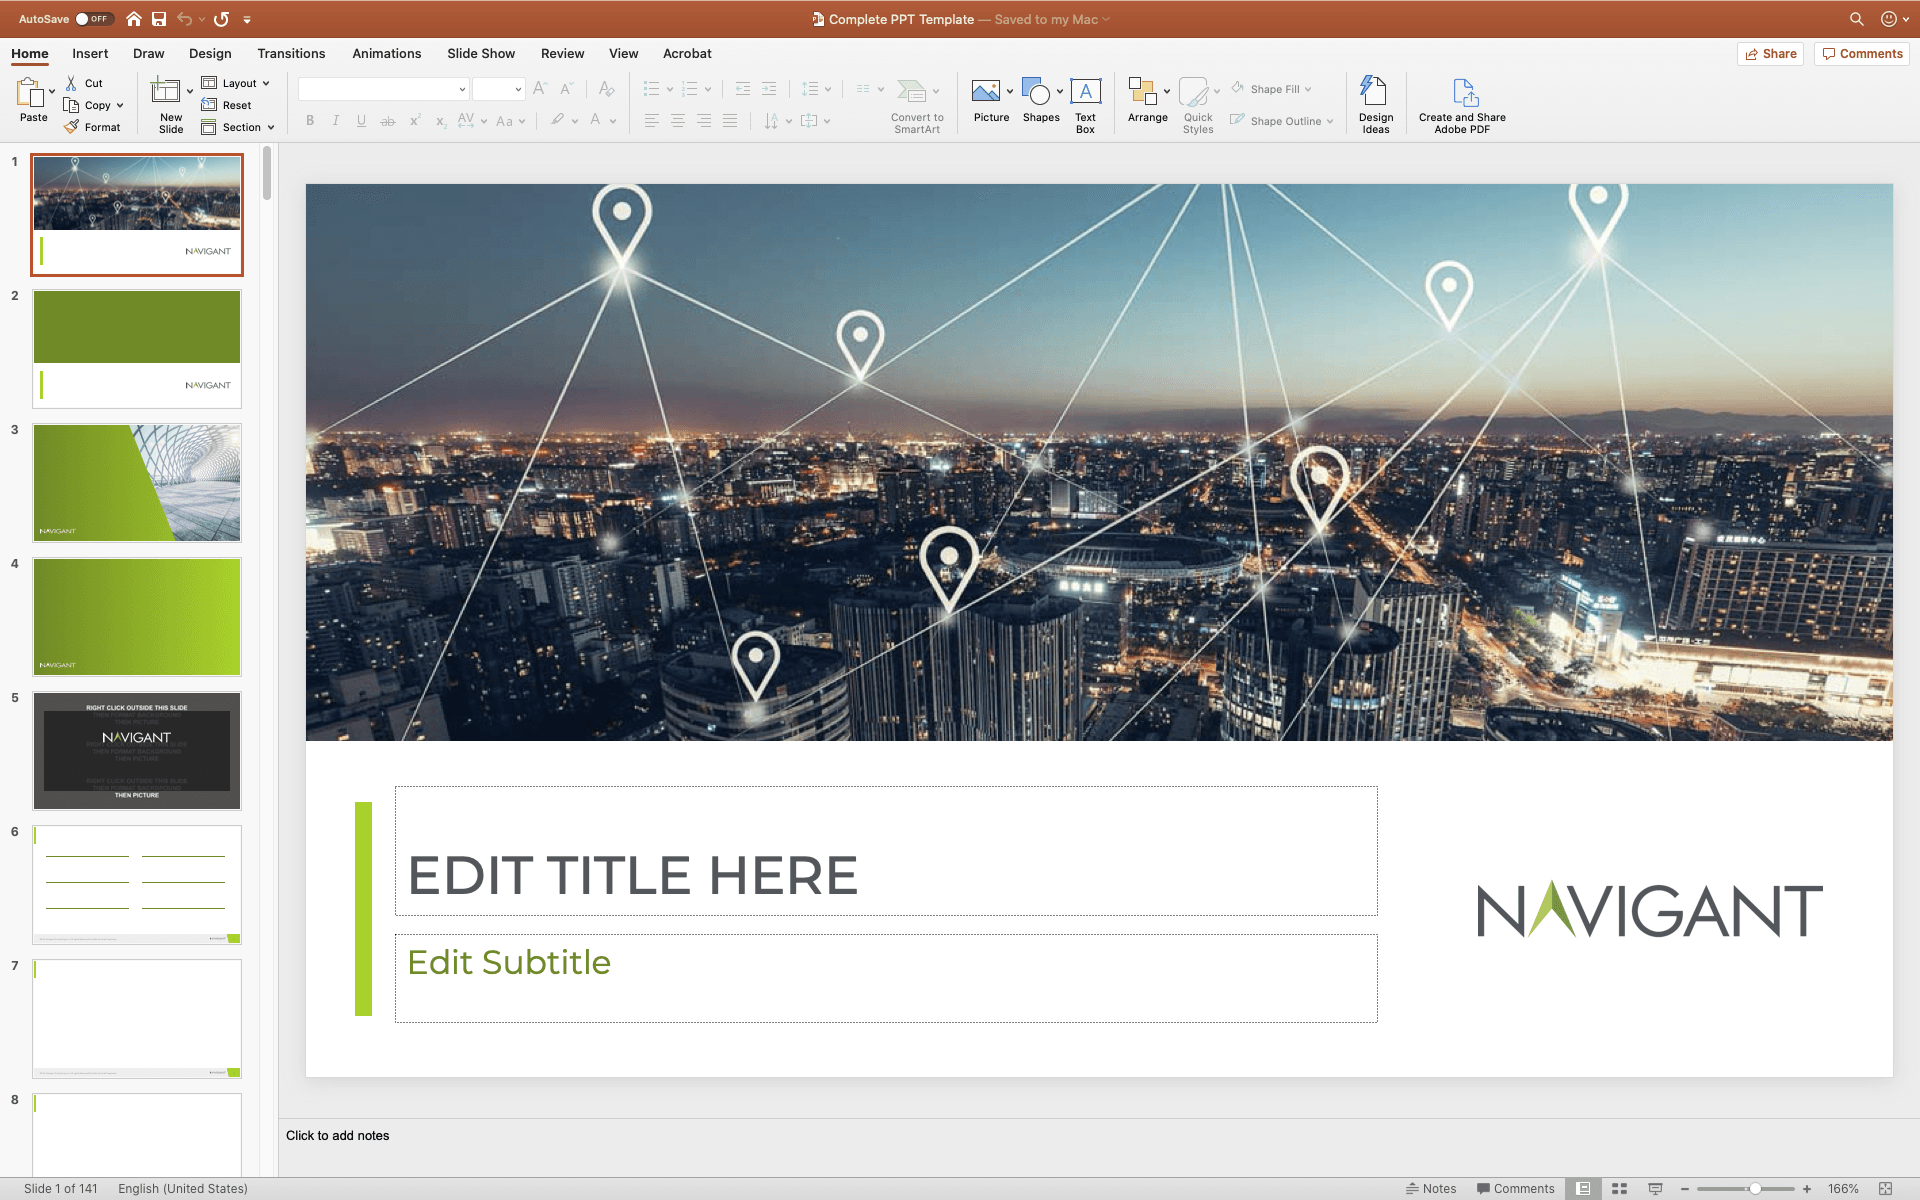This screenshot has height=1200, width=1920.
Task: Click the Picture insert icon
Action: point(985,92)
